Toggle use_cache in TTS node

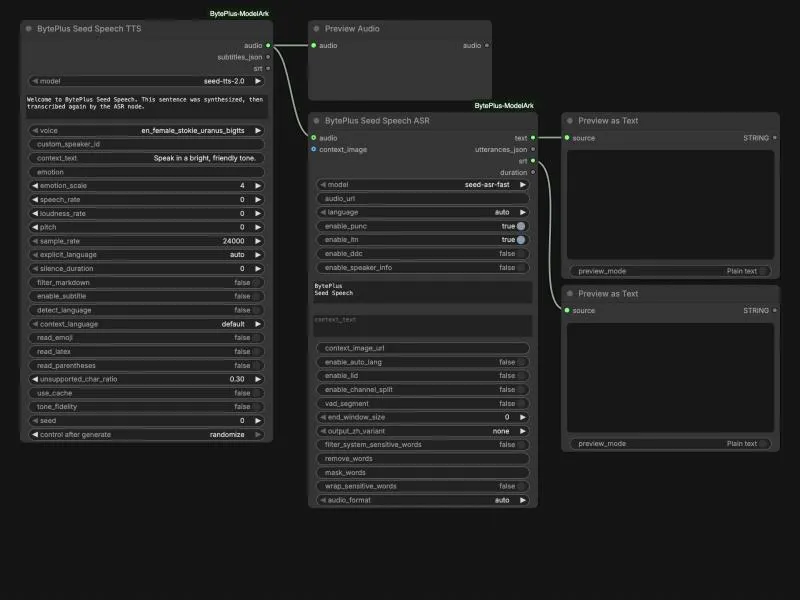[256, 393]
